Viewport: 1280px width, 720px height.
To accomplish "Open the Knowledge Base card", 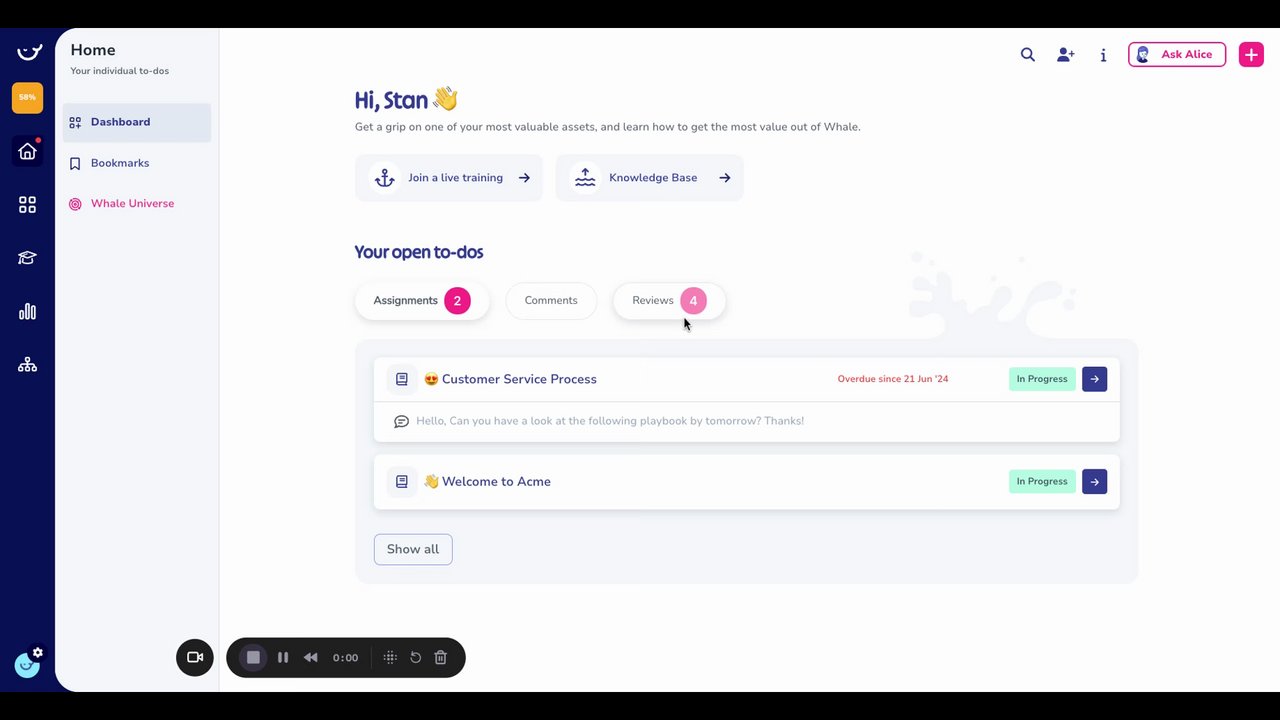I will pyautogui.click(x=650, y=178).
